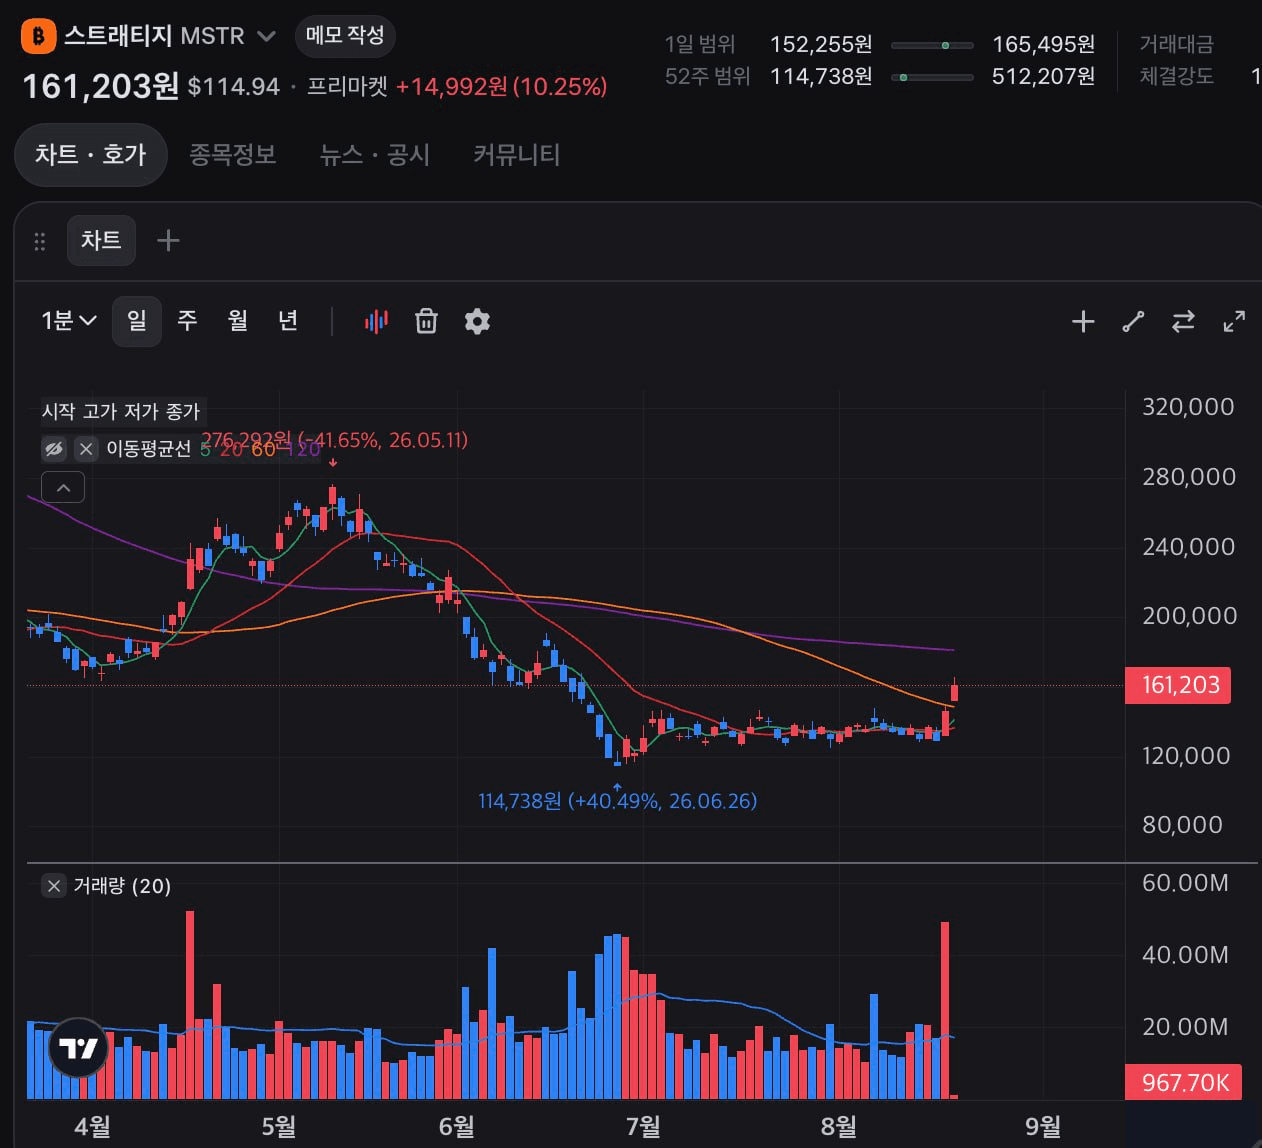This screenshot has height=1148, width=1262.
Task: Click the 프리마켓 +14,992원 (10.25%) change text
Action: click(457, 87)
